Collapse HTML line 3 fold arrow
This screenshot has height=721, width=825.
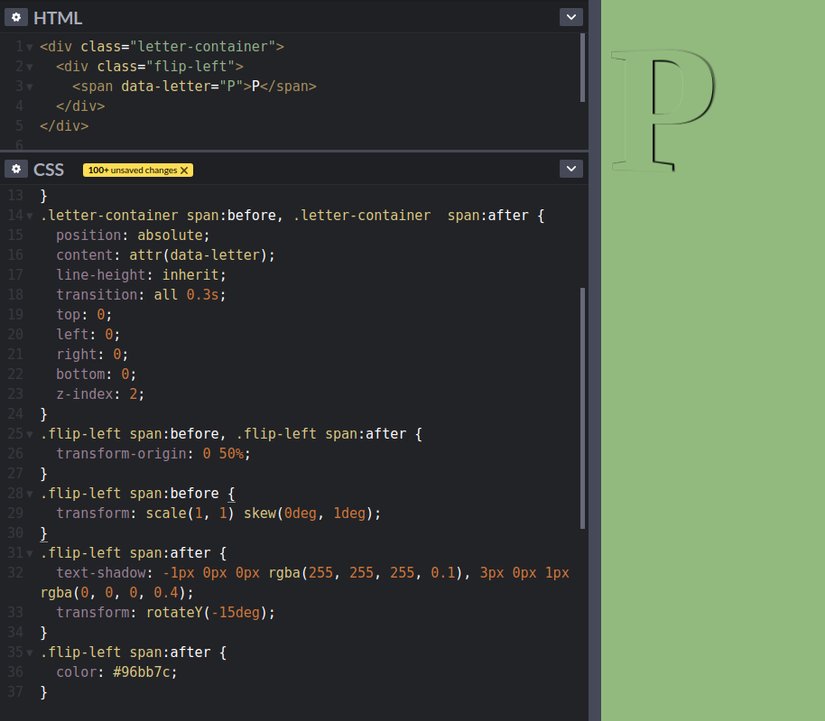click(x=30, y=87)
